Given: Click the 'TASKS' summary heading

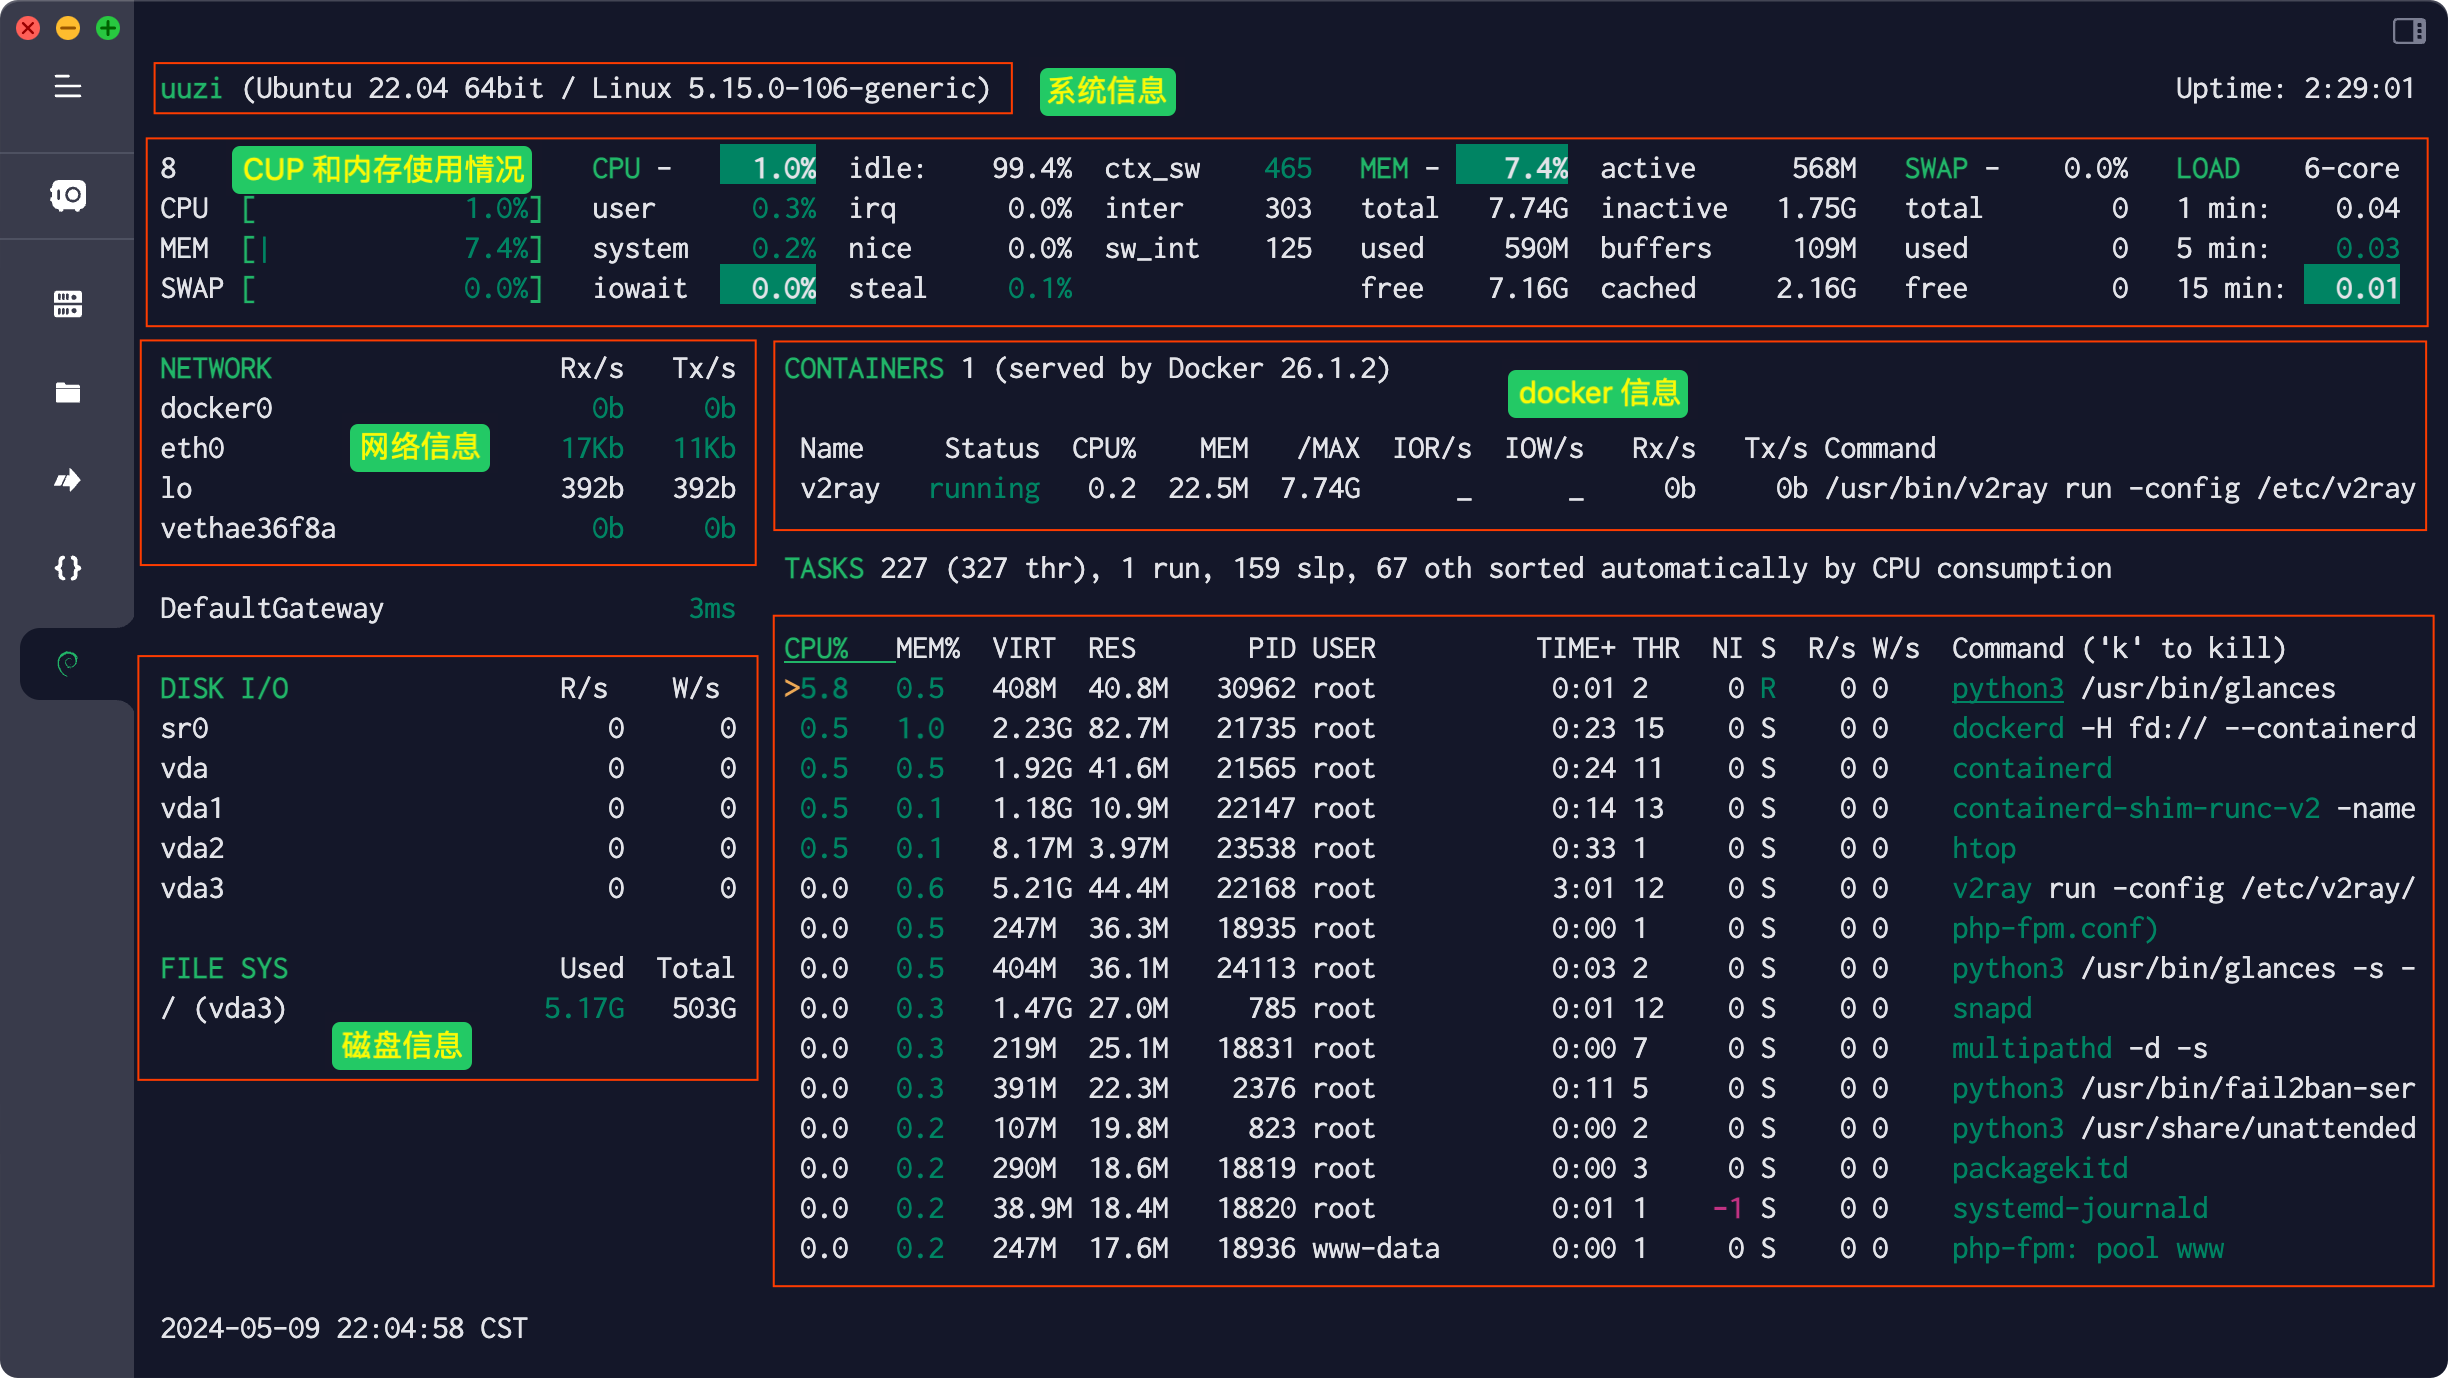Looking at the screenshot, I should [x=824, y=568].
